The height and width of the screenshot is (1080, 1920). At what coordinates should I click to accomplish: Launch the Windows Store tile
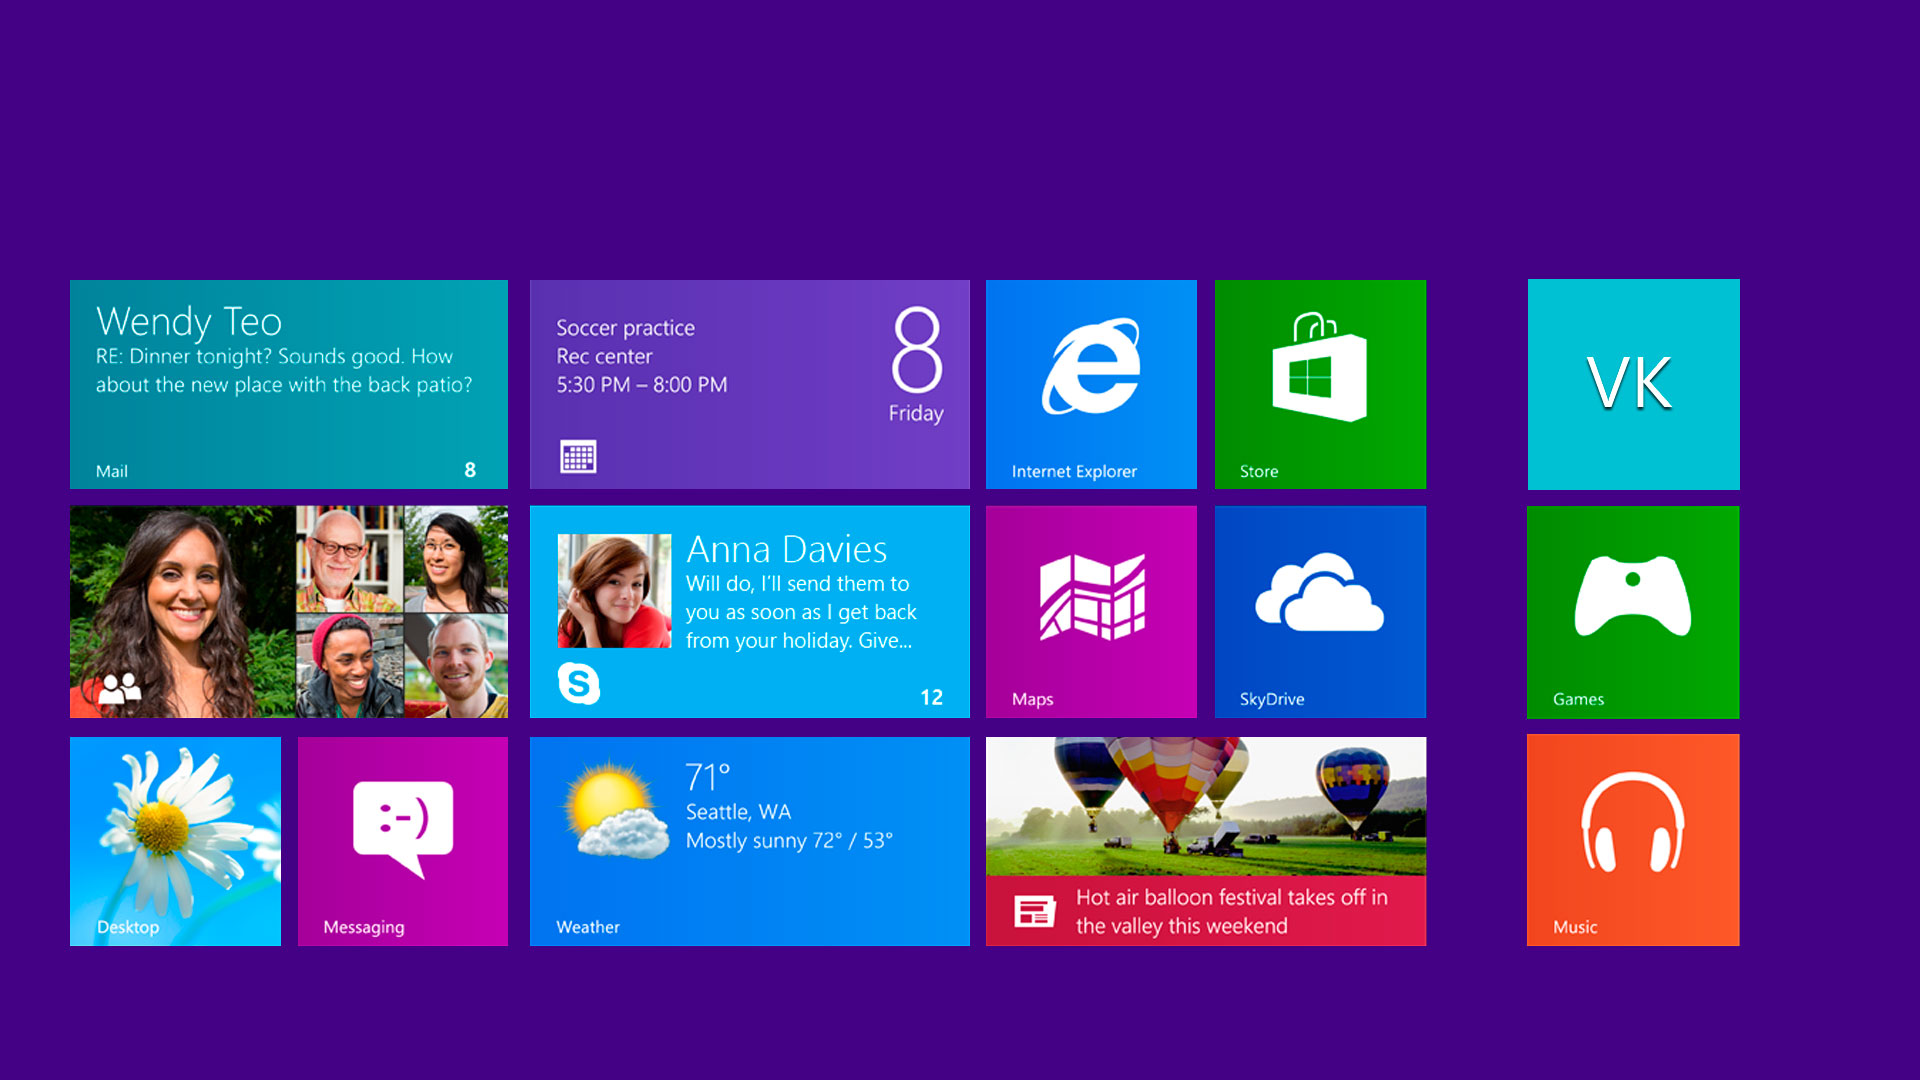[x=1320, y=384]
